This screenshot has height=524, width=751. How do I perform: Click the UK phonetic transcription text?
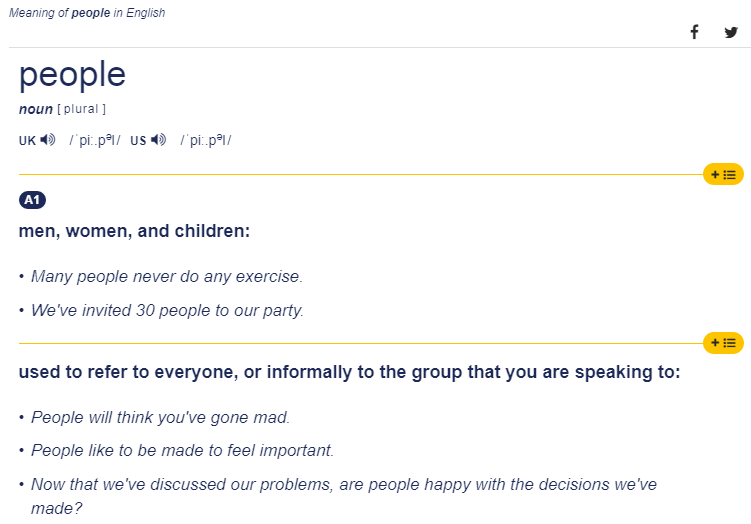coord(95,140)
